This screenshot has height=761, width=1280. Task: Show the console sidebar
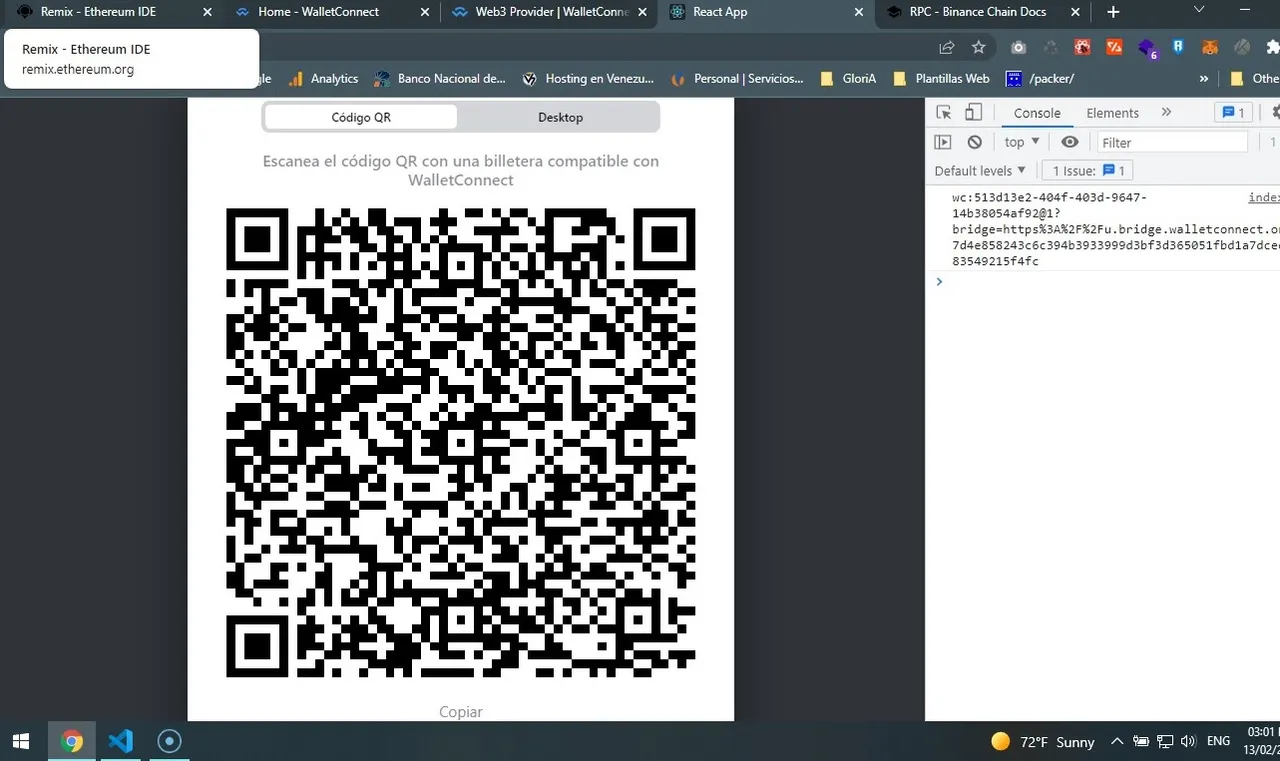point(942,142)
